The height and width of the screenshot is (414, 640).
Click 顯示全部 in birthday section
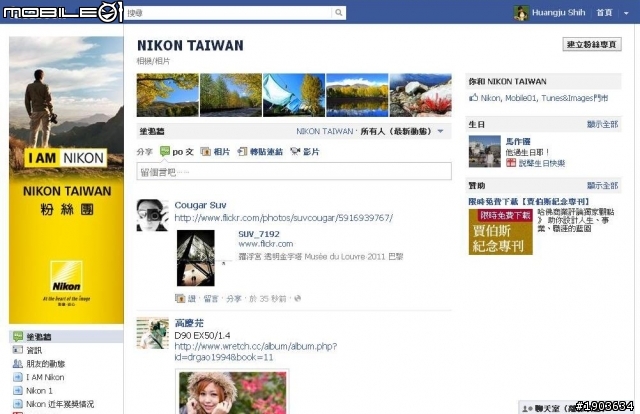pyautogui.click(x=602, y=124)
